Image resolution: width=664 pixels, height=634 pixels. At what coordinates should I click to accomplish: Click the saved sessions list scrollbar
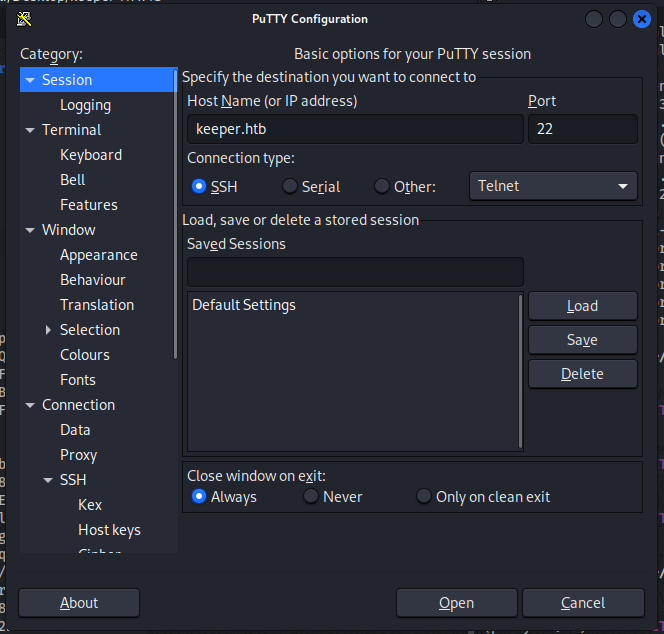[520, 371]
